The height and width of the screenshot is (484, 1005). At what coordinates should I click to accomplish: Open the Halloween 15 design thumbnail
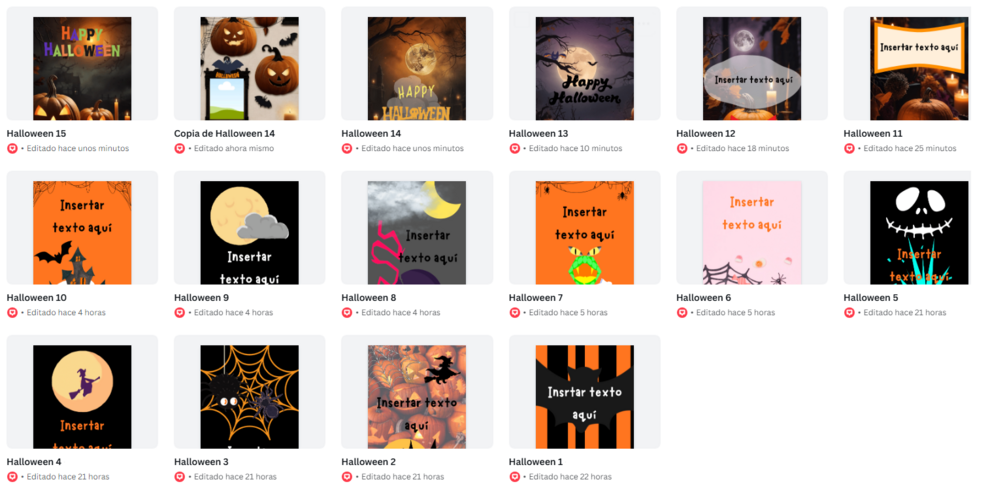point(82,69)
